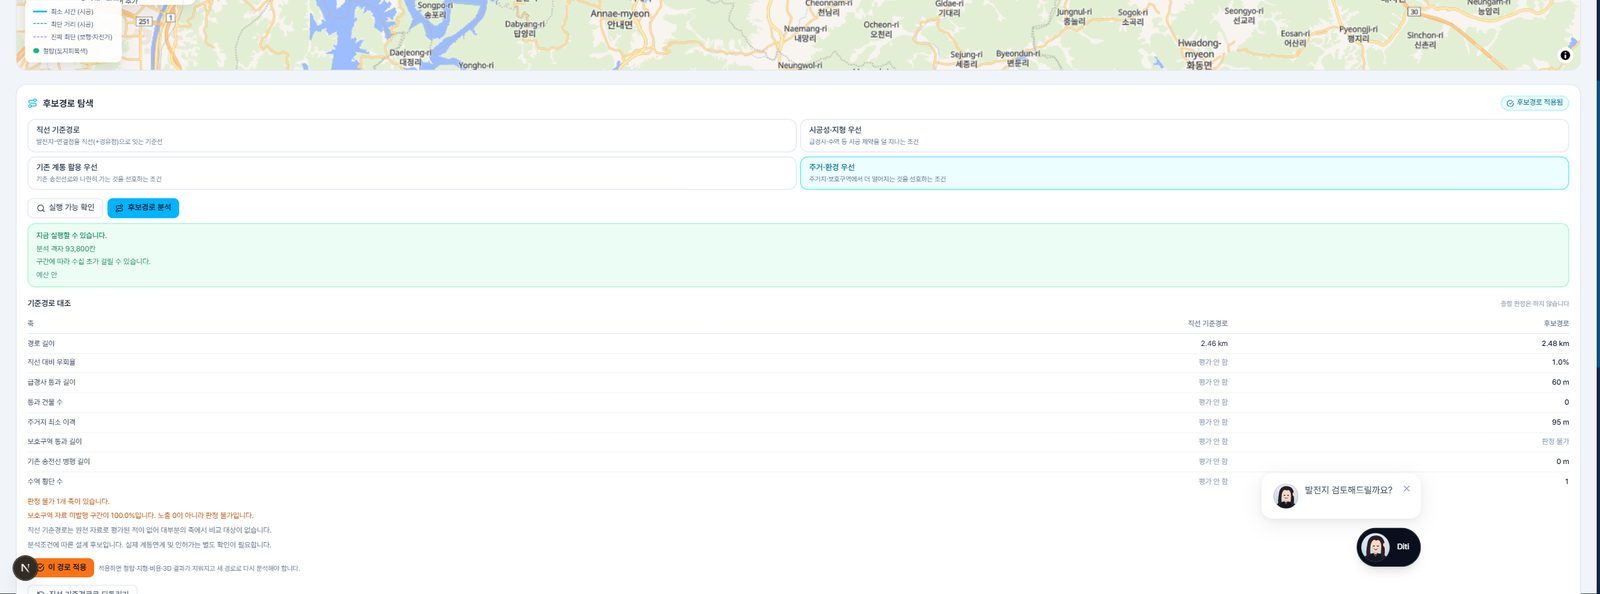Click the Diti chatbot avatar icon
Screen dimensions: 1600x594
point(1377,547)
